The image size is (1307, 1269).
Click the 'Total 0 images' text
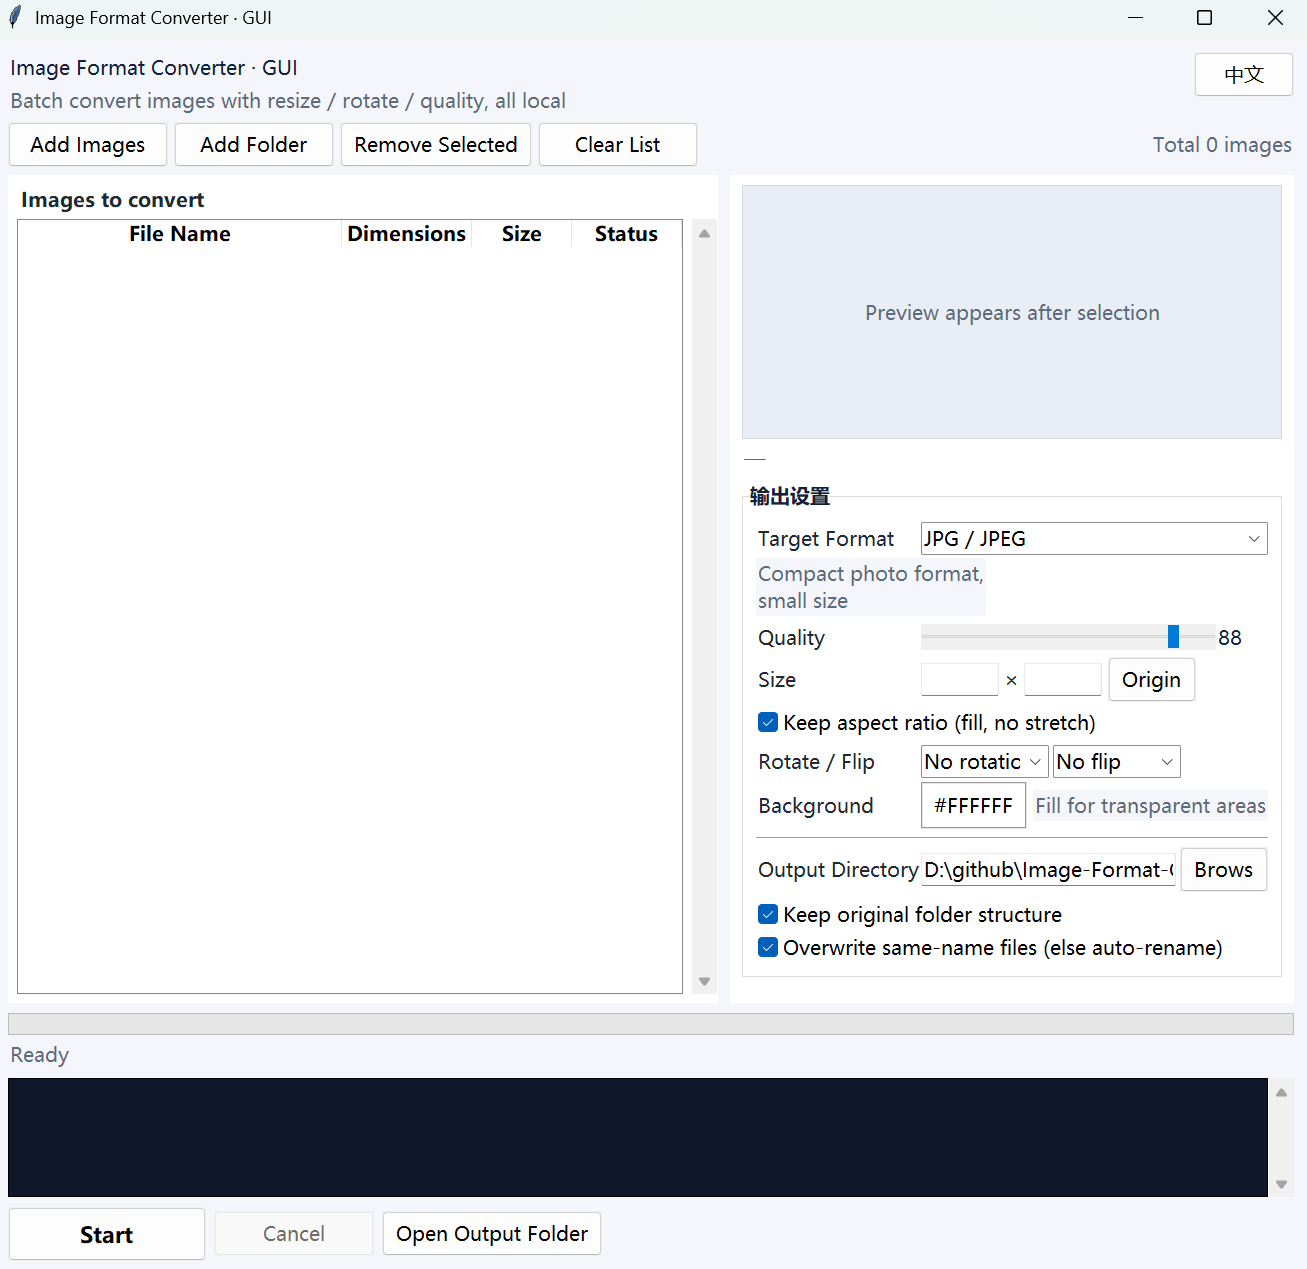pyautogui.click(x=1222, y=145)
